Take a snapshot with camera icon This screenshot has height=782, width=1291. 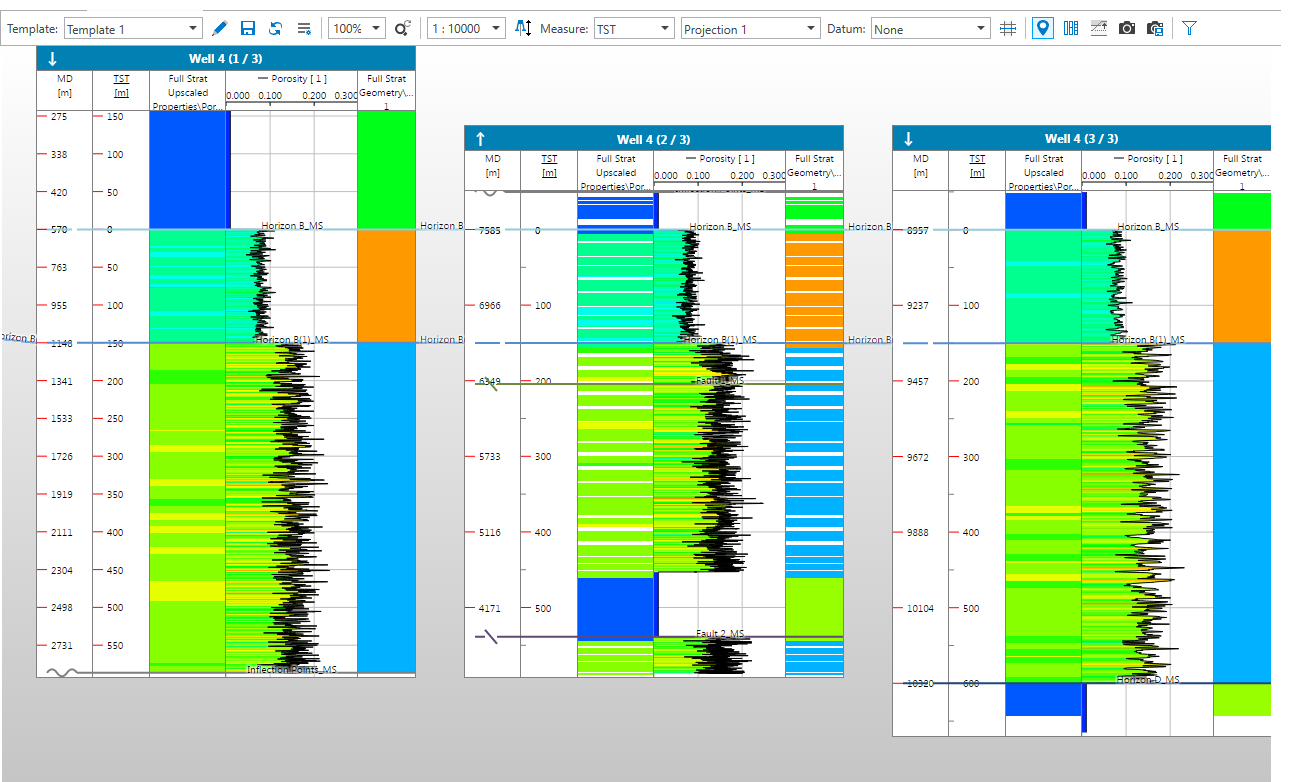(x=1127, y=29)
